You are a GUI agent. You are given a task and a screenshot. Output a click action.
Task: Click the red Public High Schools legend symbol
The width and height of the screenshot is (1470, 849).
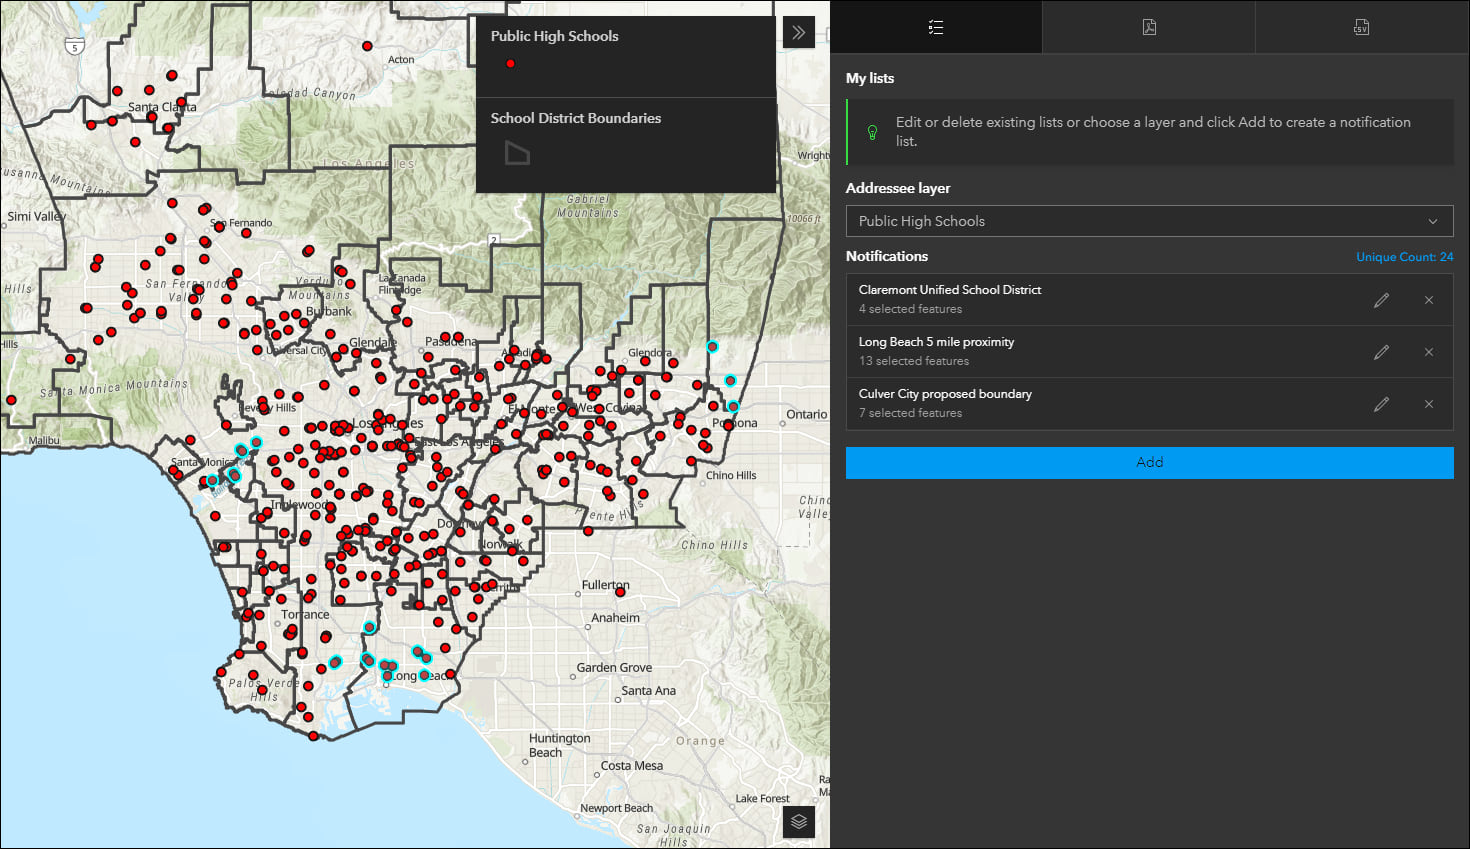[510, 64]
